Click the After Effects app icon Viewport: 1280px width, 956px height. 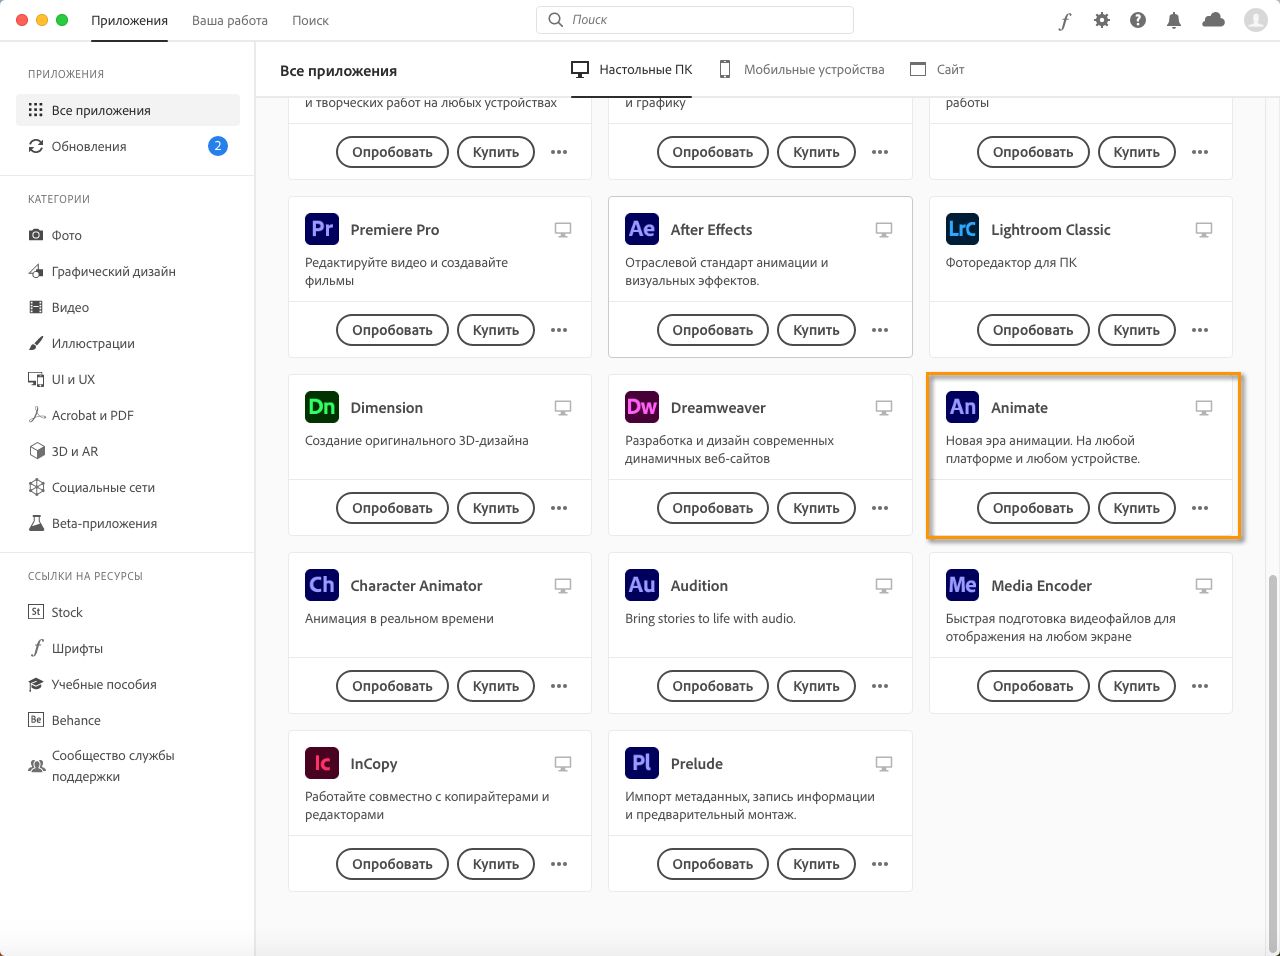(642, 229)
